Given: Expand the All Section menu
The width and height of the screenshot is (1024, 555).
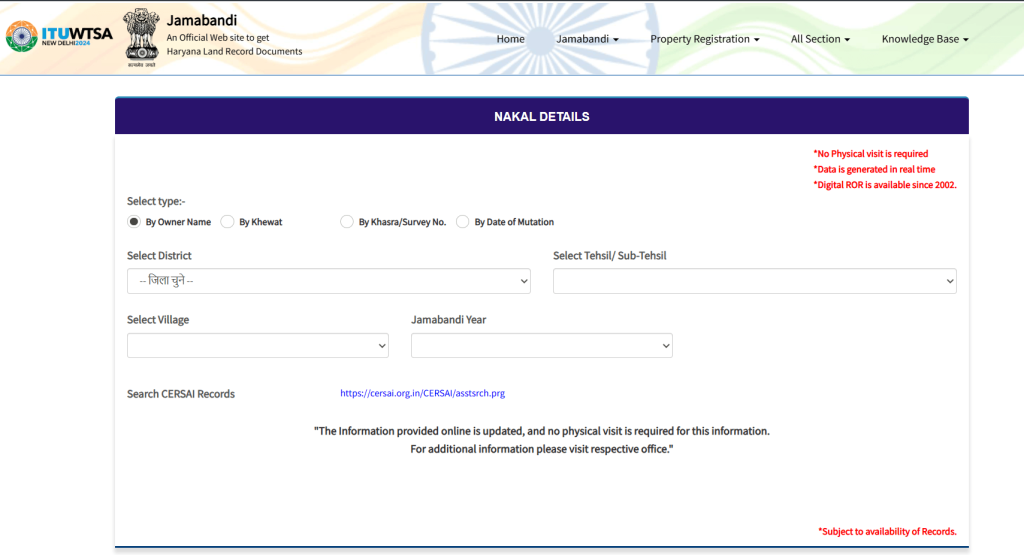Looking at the screenshot, I should (820, 39).
